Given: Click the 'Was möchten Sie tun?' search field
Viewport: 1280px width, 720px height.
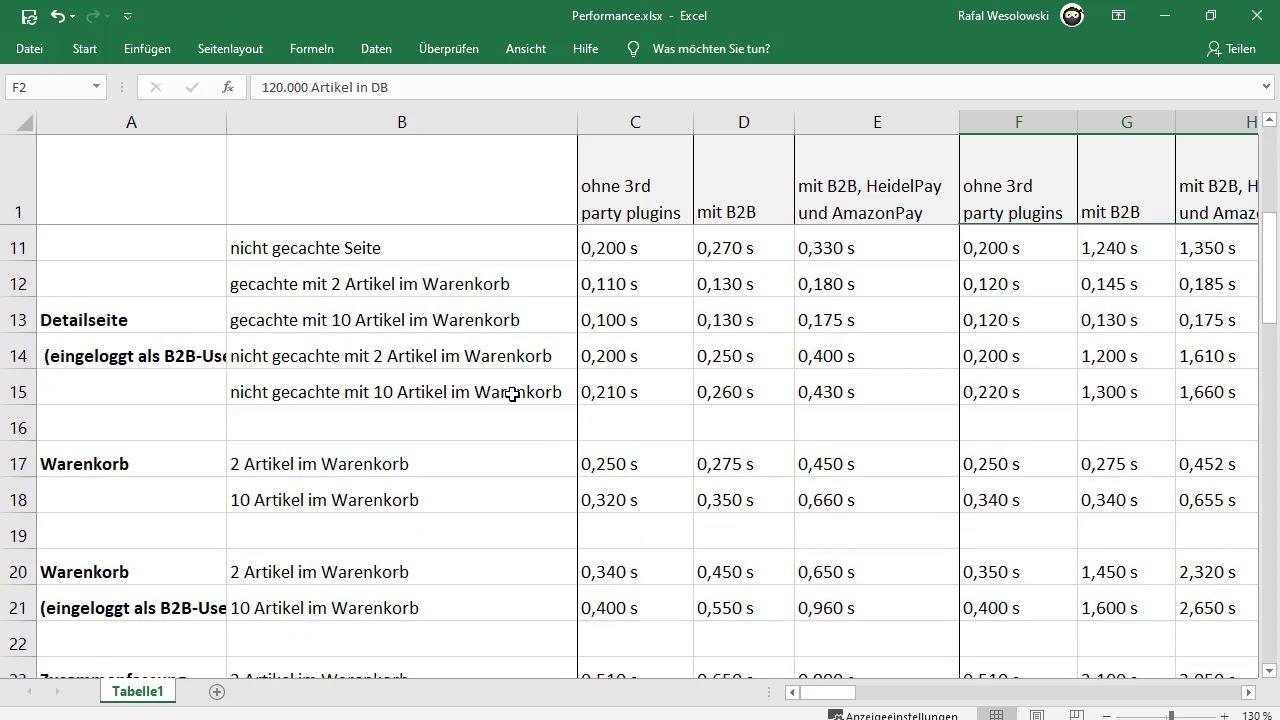Looking at the screenshot, I should 711,49.
